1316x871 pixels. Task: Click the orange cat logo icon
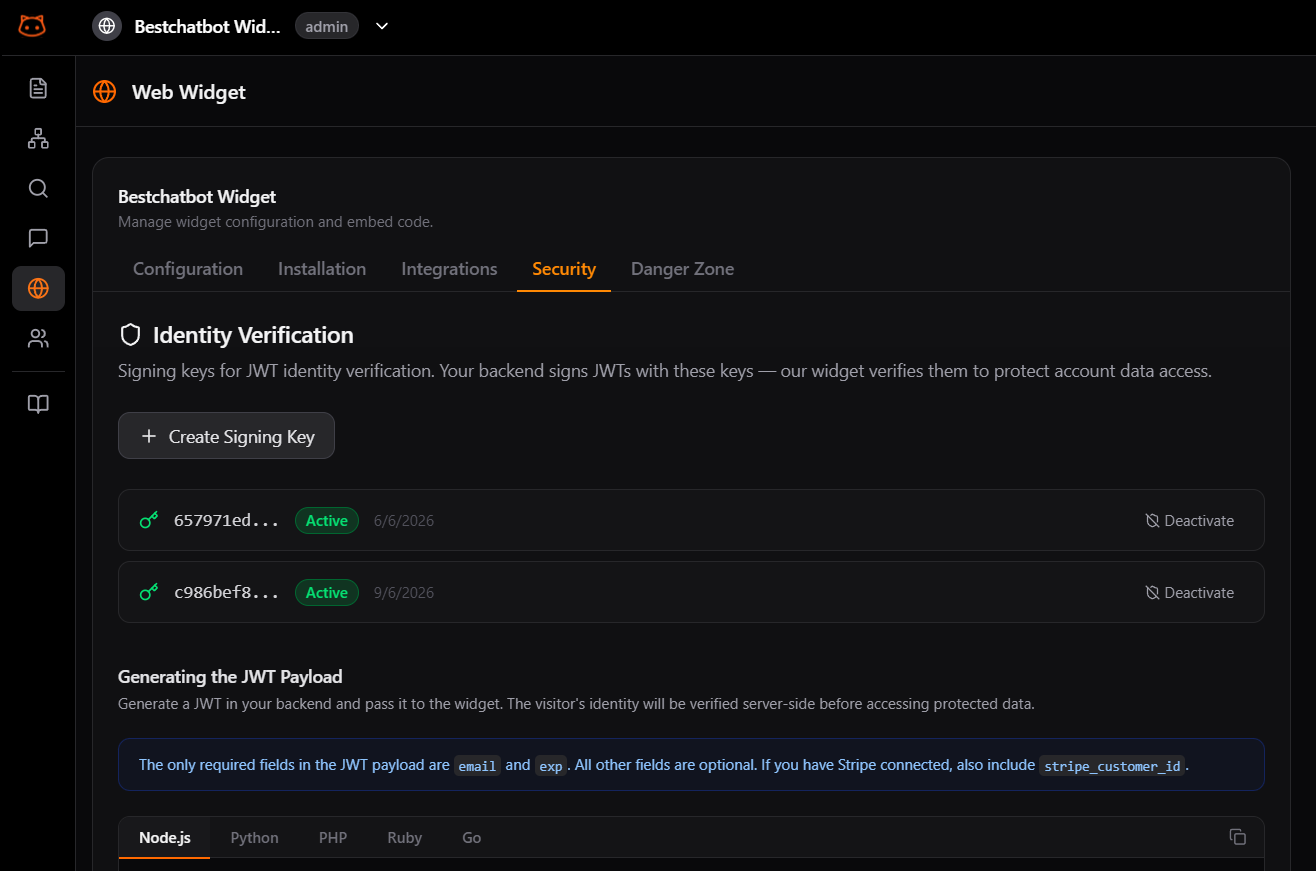pyautogui.click(x=32, y=26)
